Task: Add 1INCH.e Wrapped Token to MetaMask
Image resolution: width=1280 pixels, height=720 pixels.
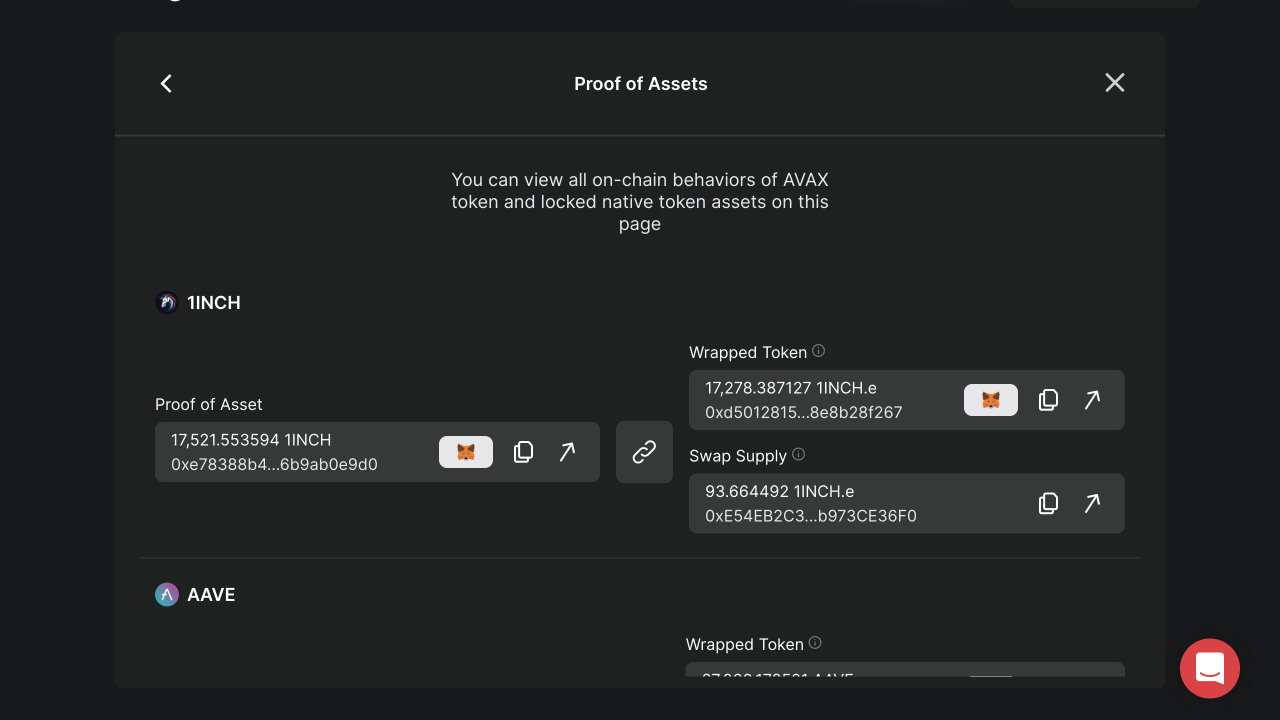Action: pos(991,400)
